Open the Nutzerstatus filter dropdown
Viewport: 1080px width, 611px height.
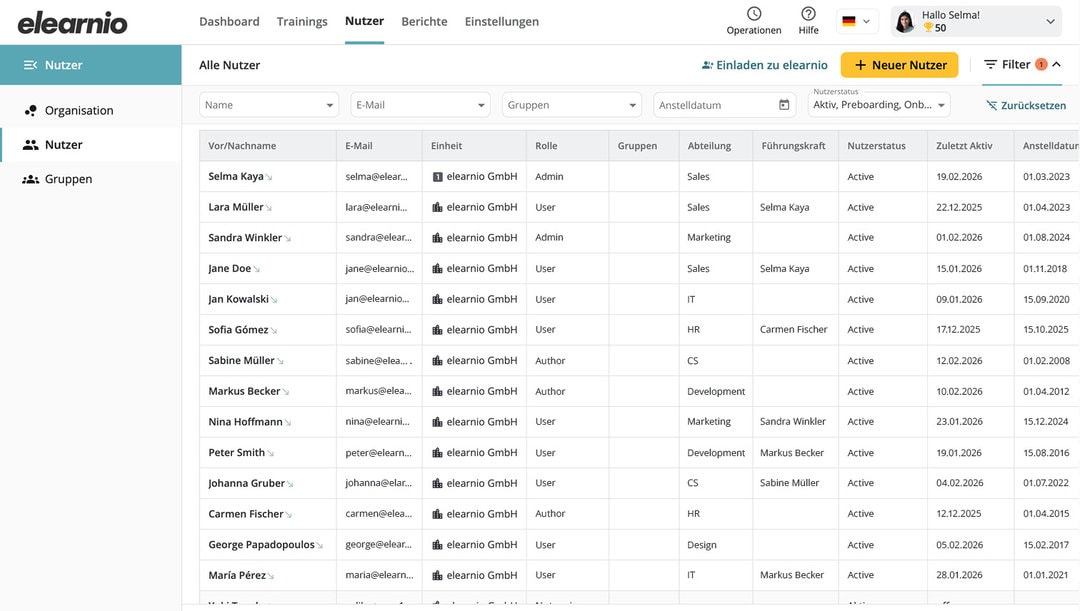coord(879,105)
